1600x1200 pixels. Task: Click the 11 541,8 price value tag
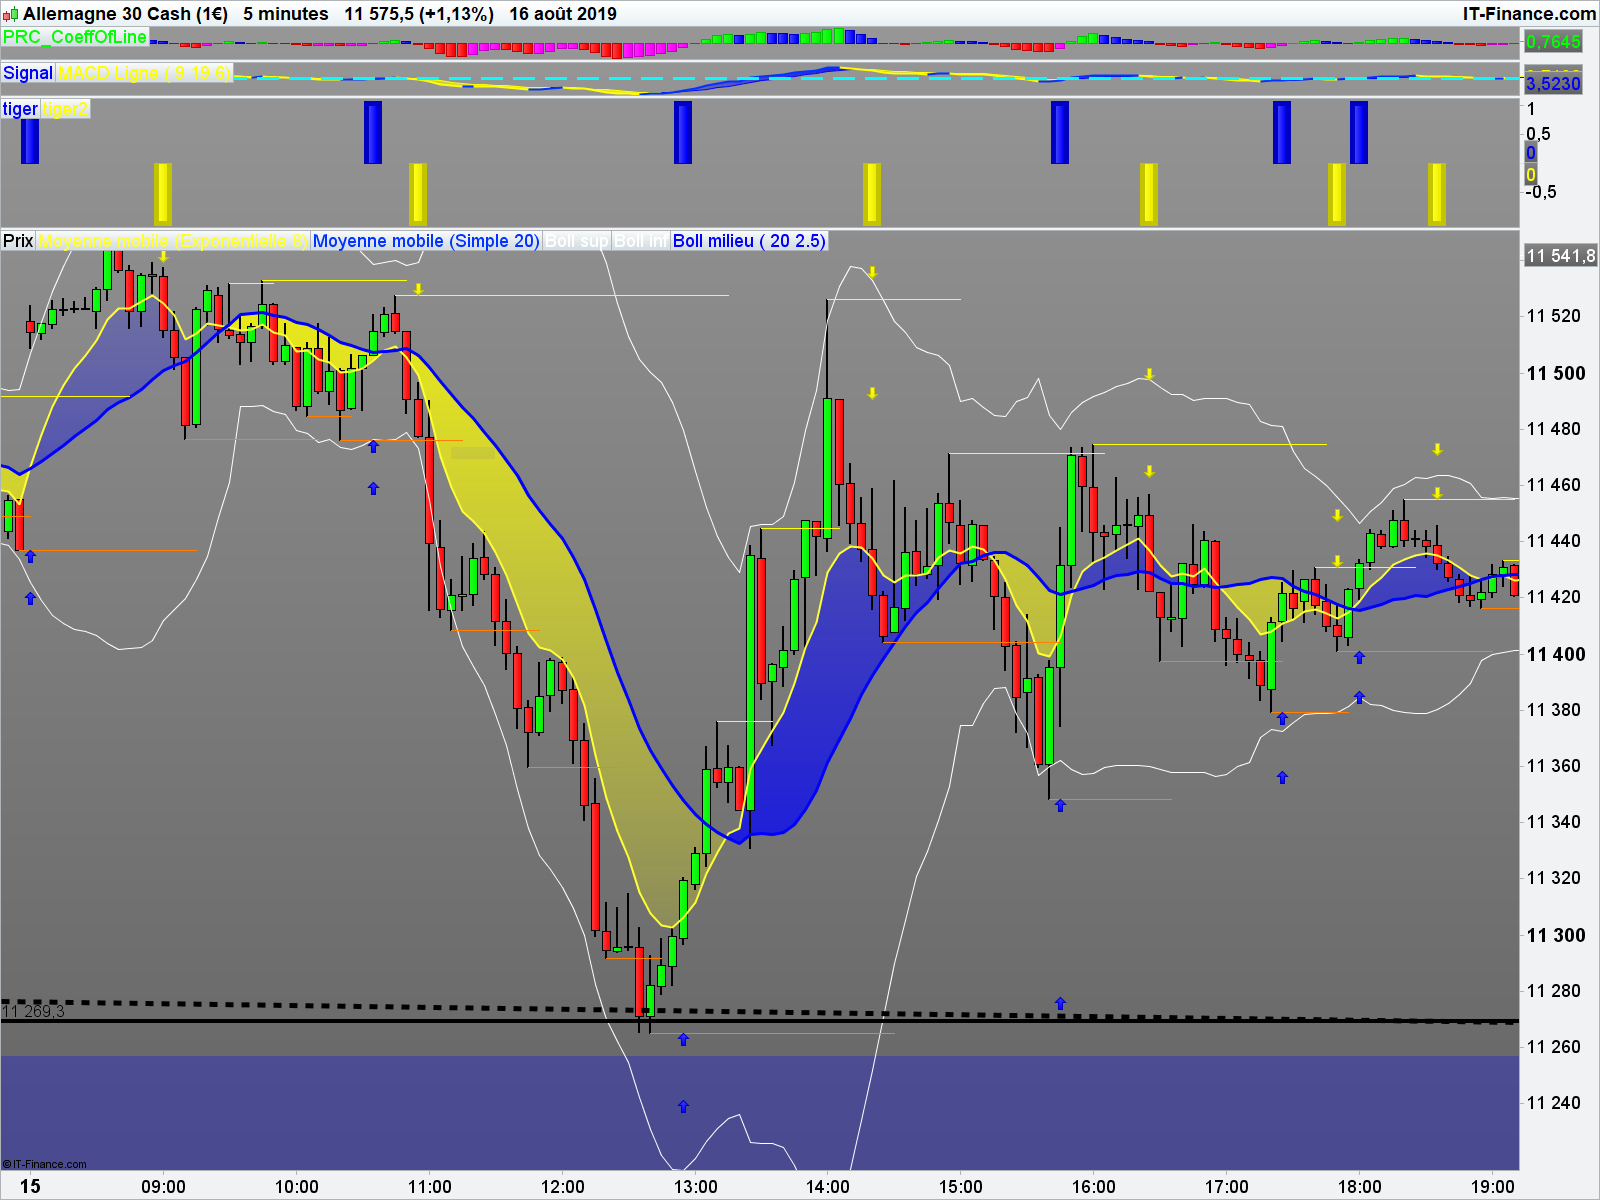pyautogui.click(x=1560, y=256)
